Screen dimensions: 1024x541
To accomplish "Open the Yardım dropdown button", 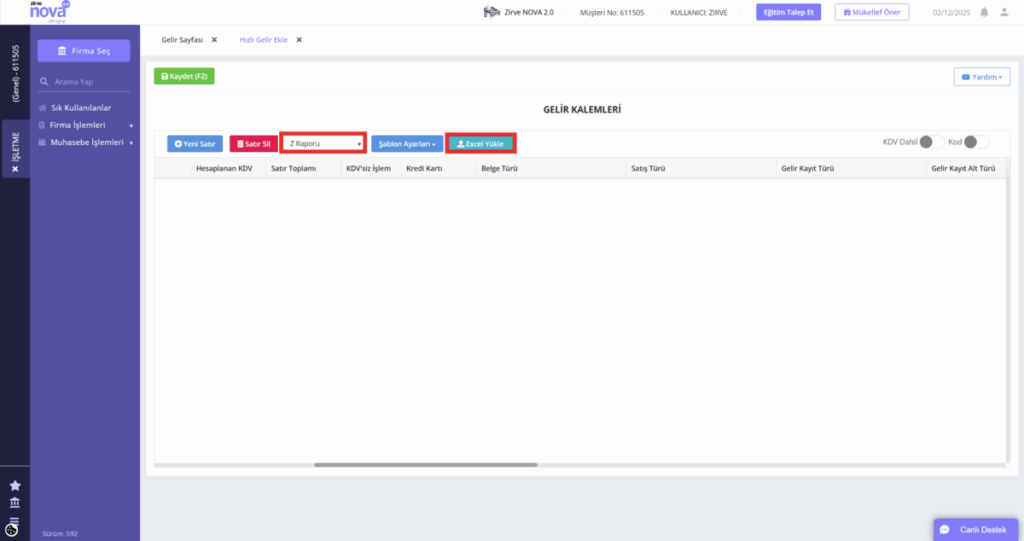I will pyautogui.click(x=982, y=76).
